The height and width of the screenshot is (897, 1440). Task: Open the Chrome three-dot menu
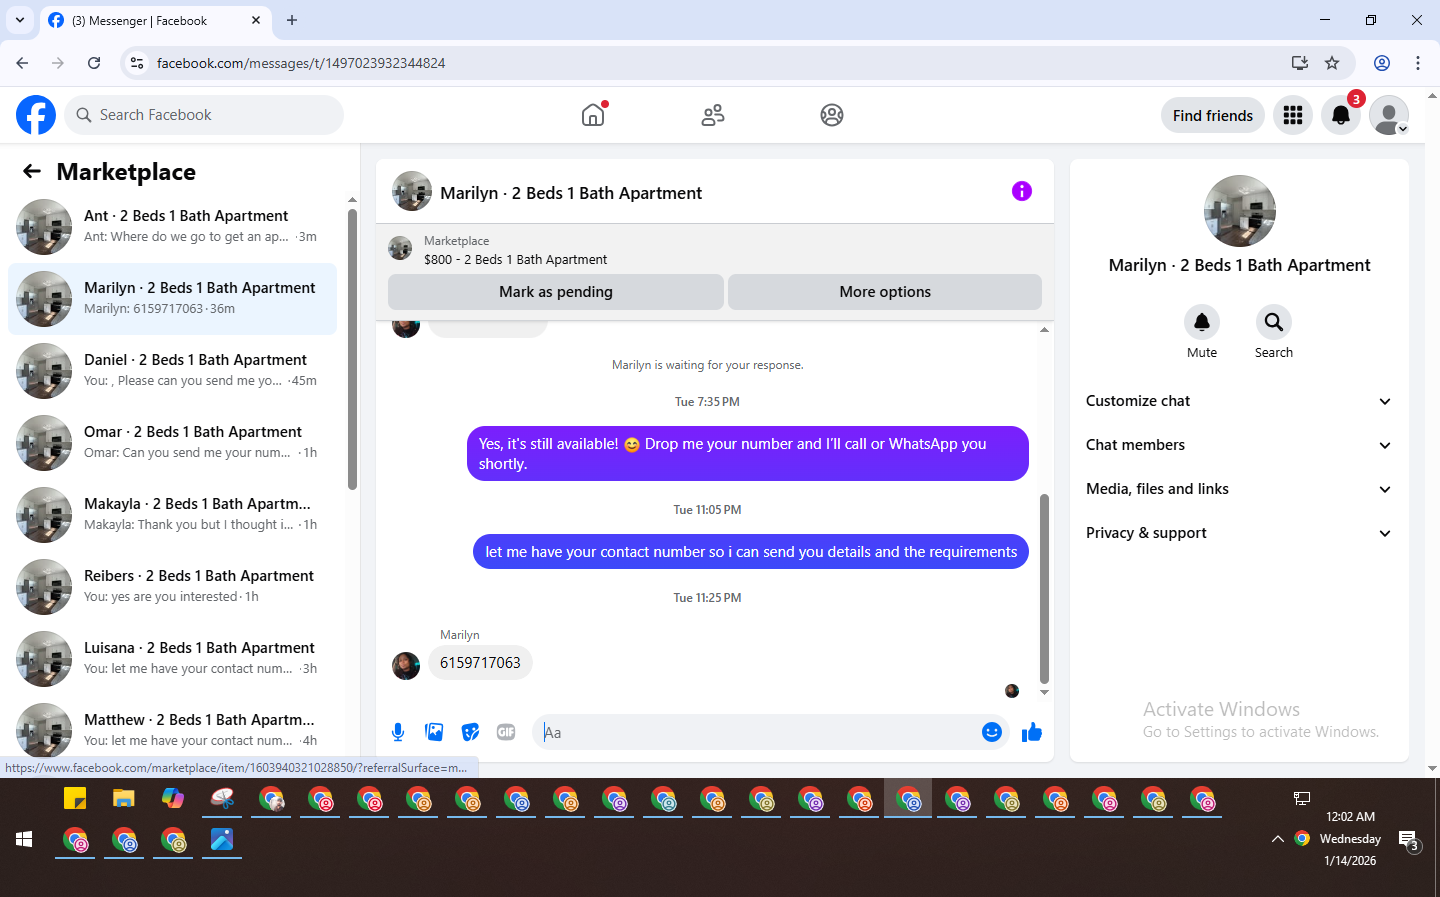point(1418,63)
